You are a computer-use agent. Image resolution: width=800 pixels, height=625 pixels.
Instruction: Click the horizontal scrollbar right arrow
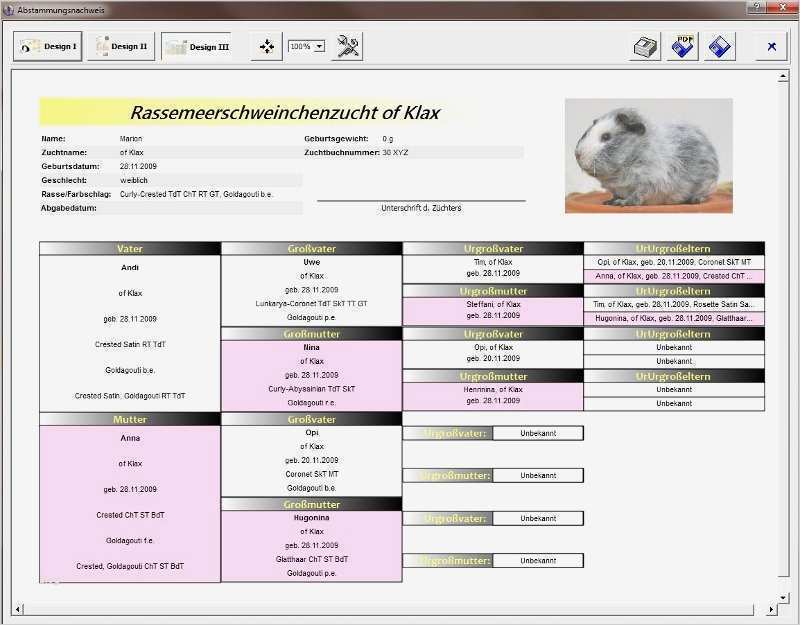click(x=770, y=609)
